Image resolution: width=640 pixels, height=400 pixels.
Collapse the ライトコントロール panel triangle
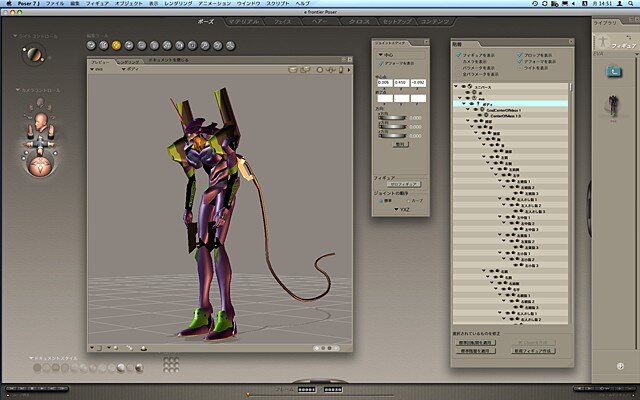(x=15, y=36)
